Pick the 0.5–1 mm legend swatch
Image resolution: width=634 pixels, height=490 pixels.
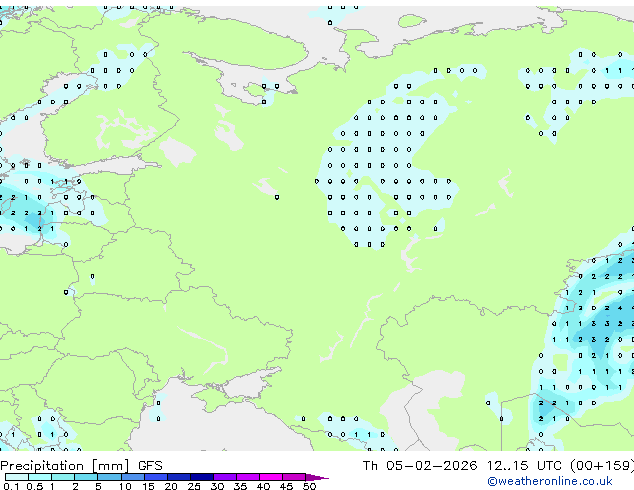point(40,477)
